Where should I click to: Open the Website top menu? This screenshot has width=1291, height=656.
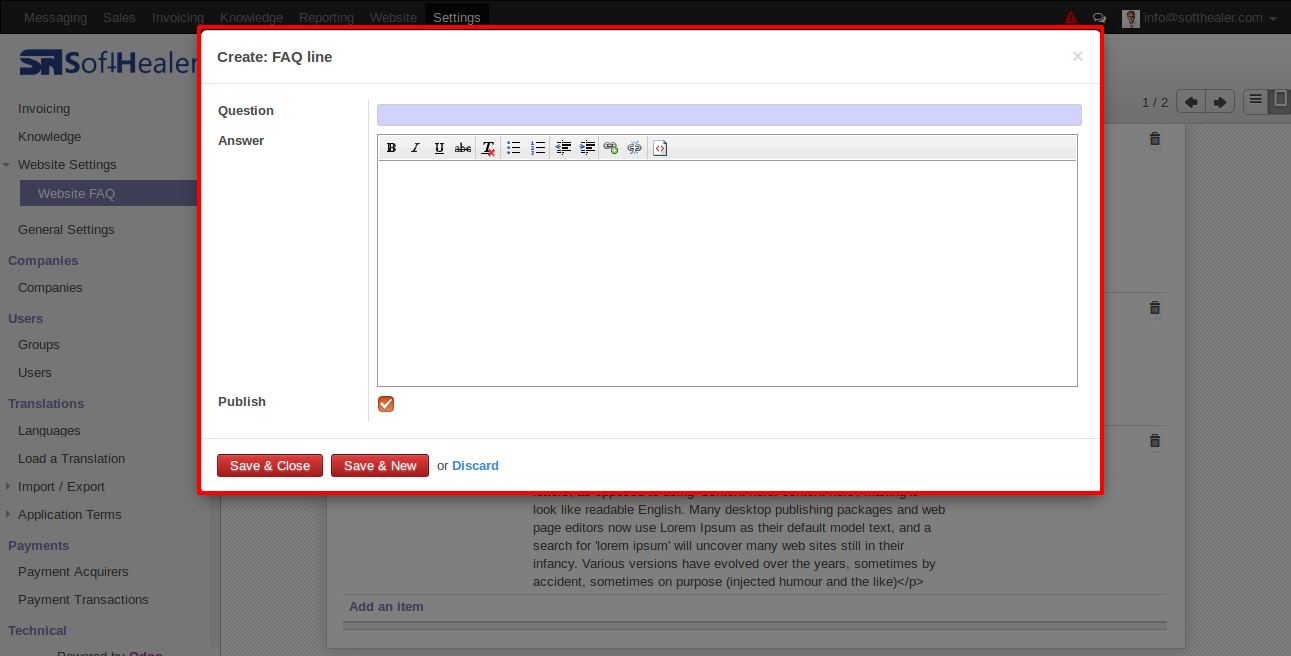coord(393,17)
